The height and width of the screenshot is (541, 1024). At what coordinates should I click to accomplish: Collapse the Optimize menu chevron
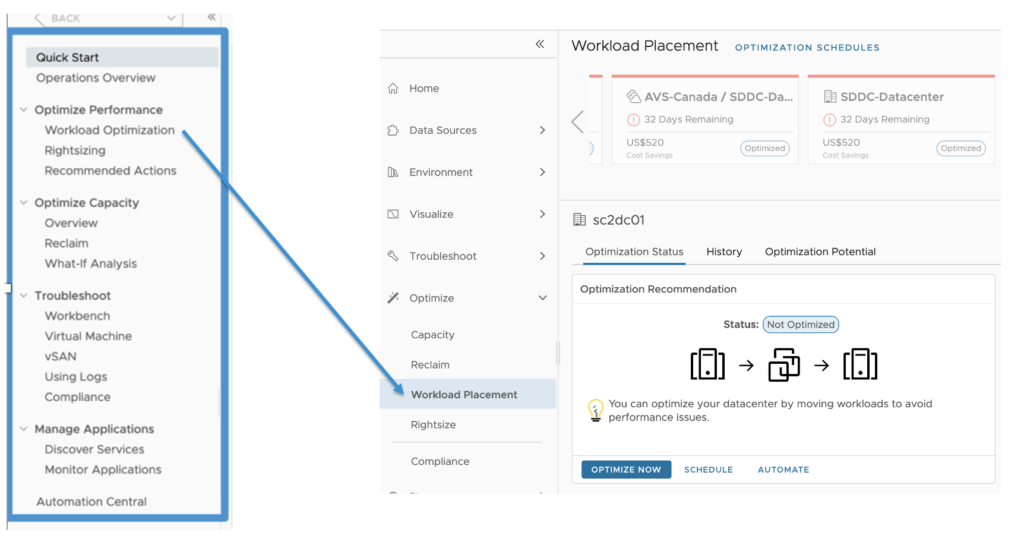542,299
